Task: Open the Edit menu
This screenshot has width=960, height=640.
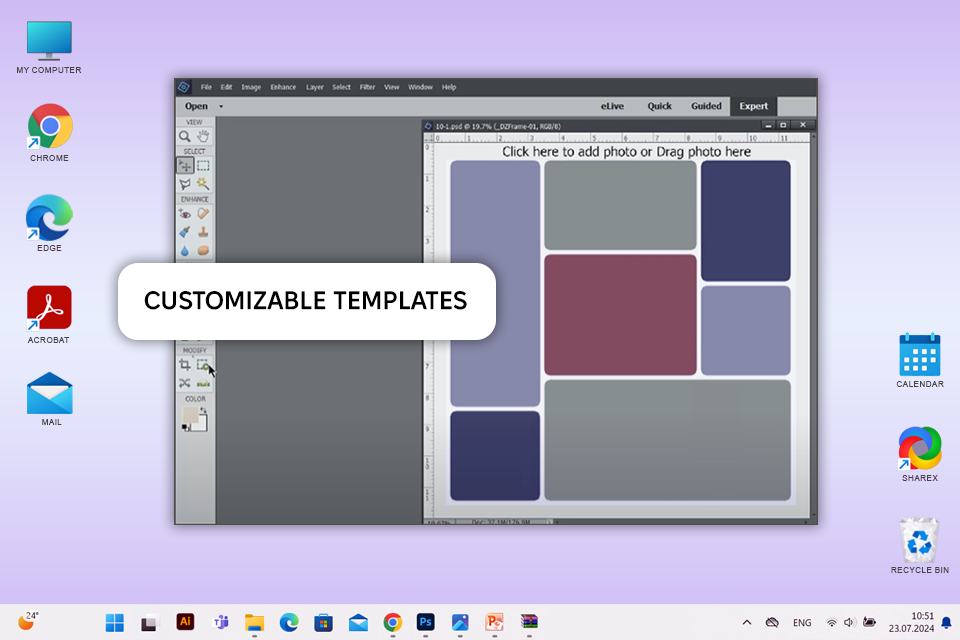Action: click(226, 87)
